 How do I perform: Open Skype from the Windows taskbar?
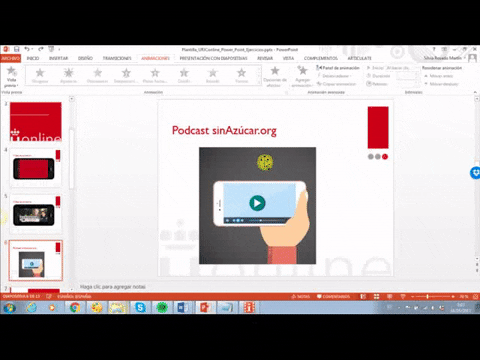coord(140,307)
